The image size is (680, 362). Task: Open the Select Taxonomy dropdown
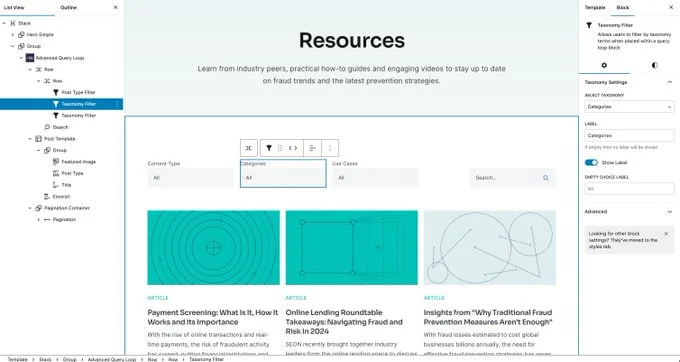629,107
